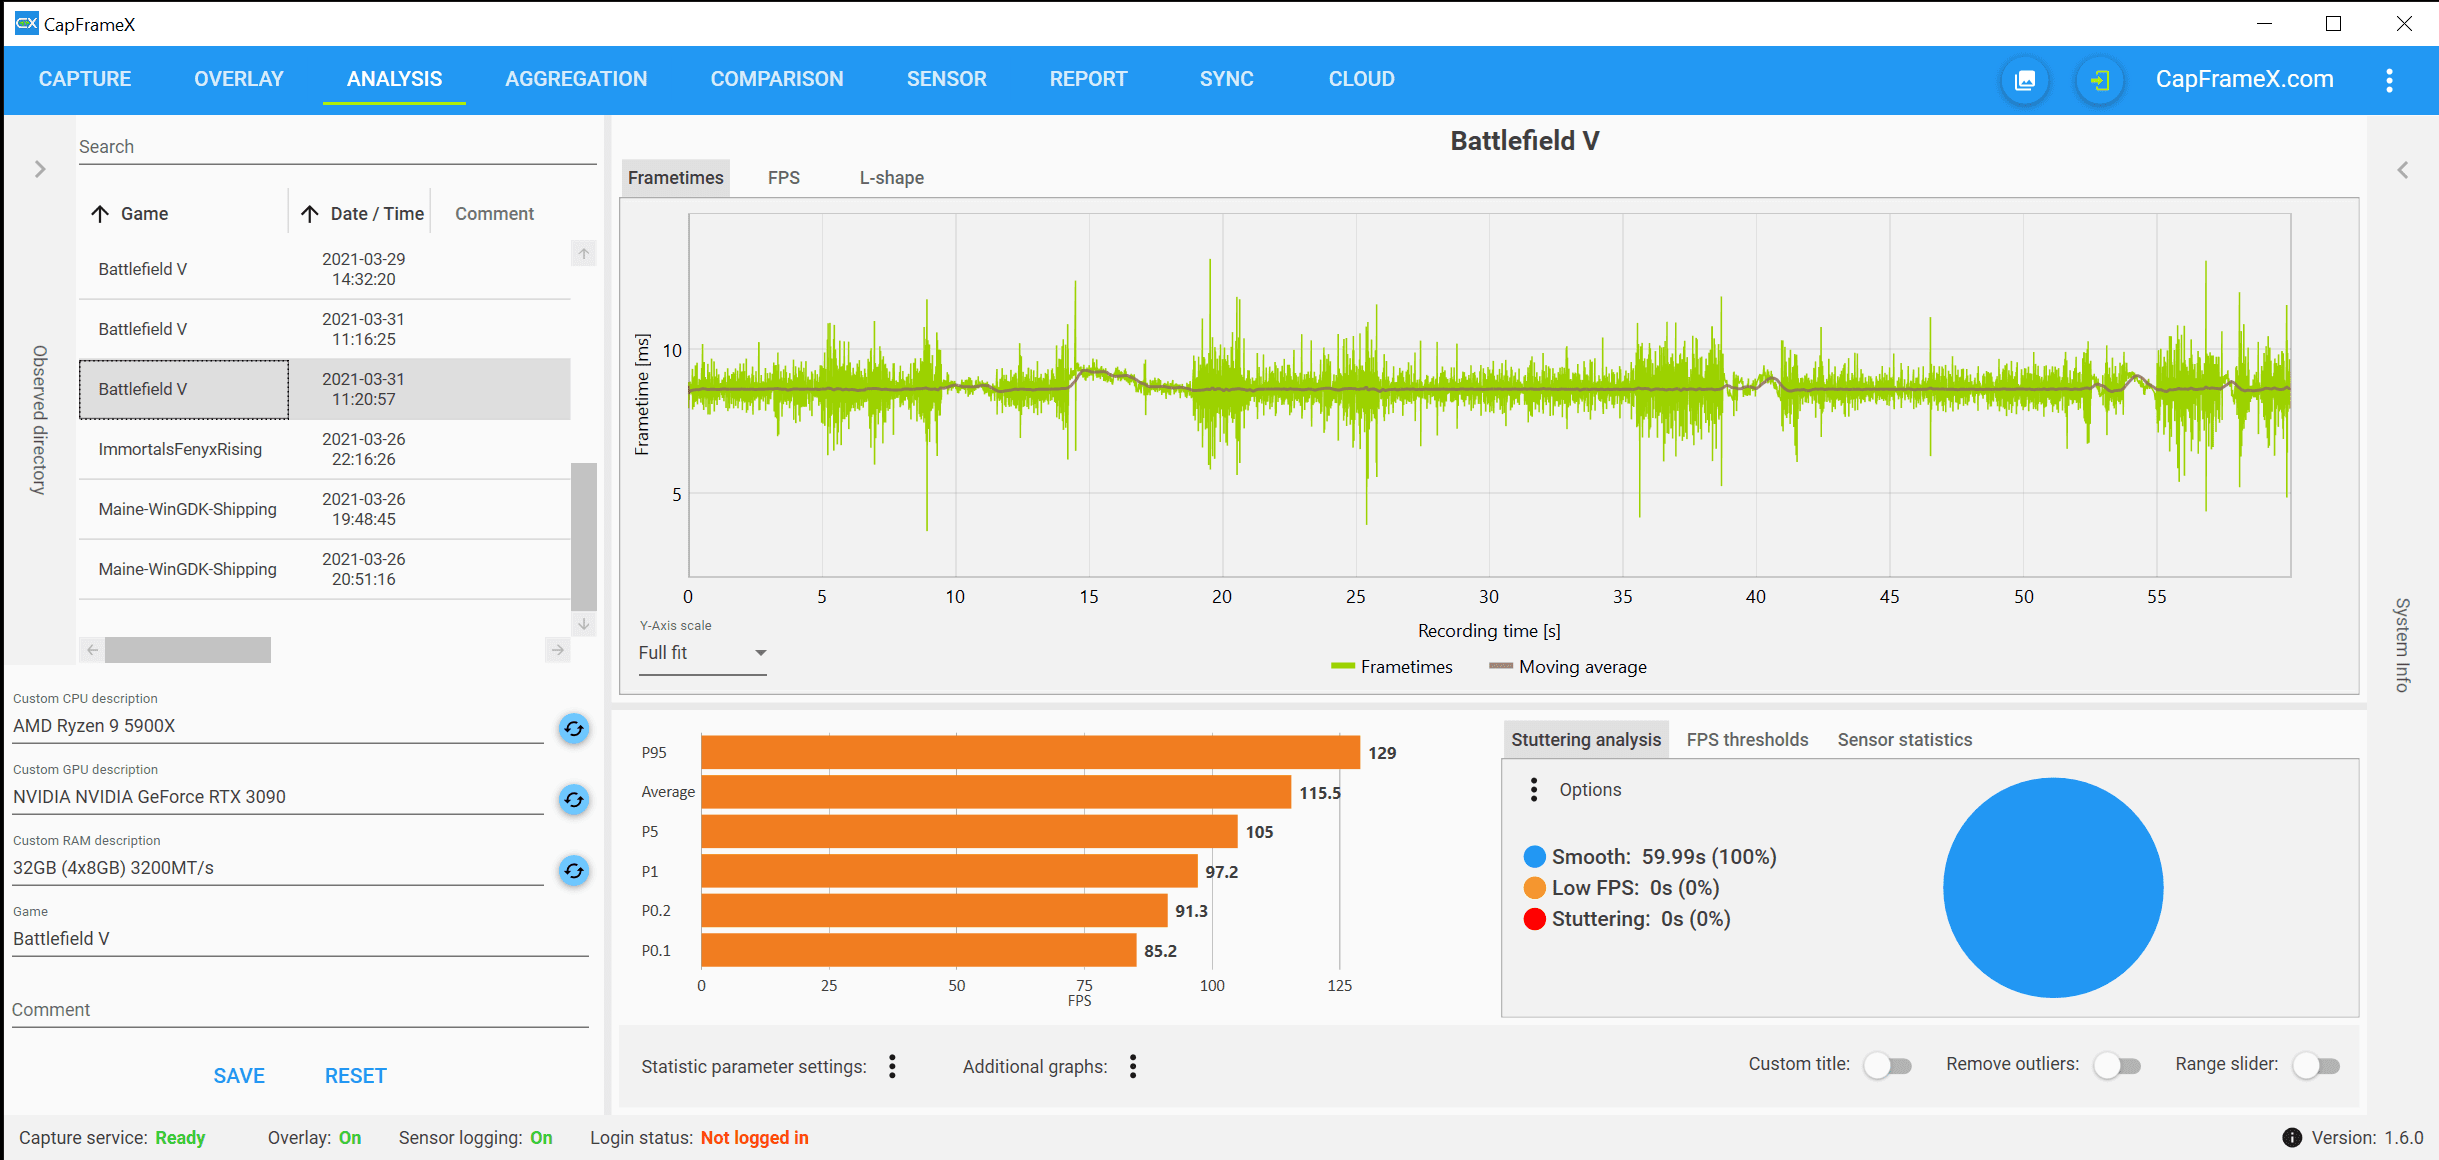Open the COMPARISON tab
Viewport: 2439px width, 1160px height.
777,79
